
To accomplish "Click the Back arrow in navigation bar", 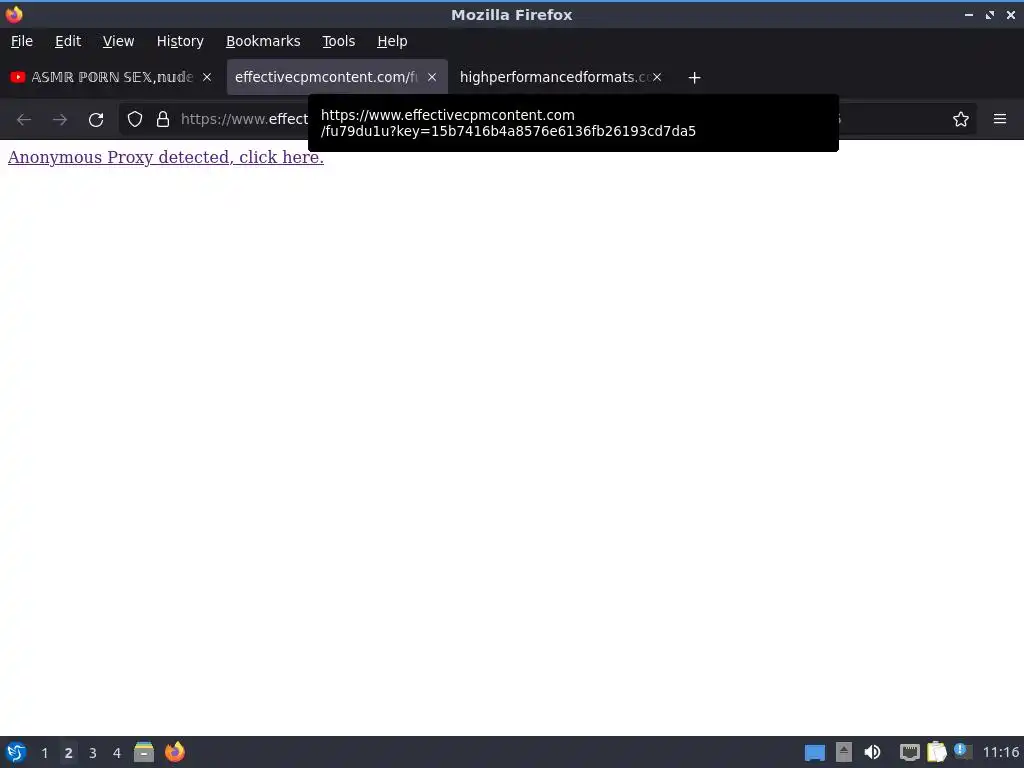I will [x=24, y=120].
